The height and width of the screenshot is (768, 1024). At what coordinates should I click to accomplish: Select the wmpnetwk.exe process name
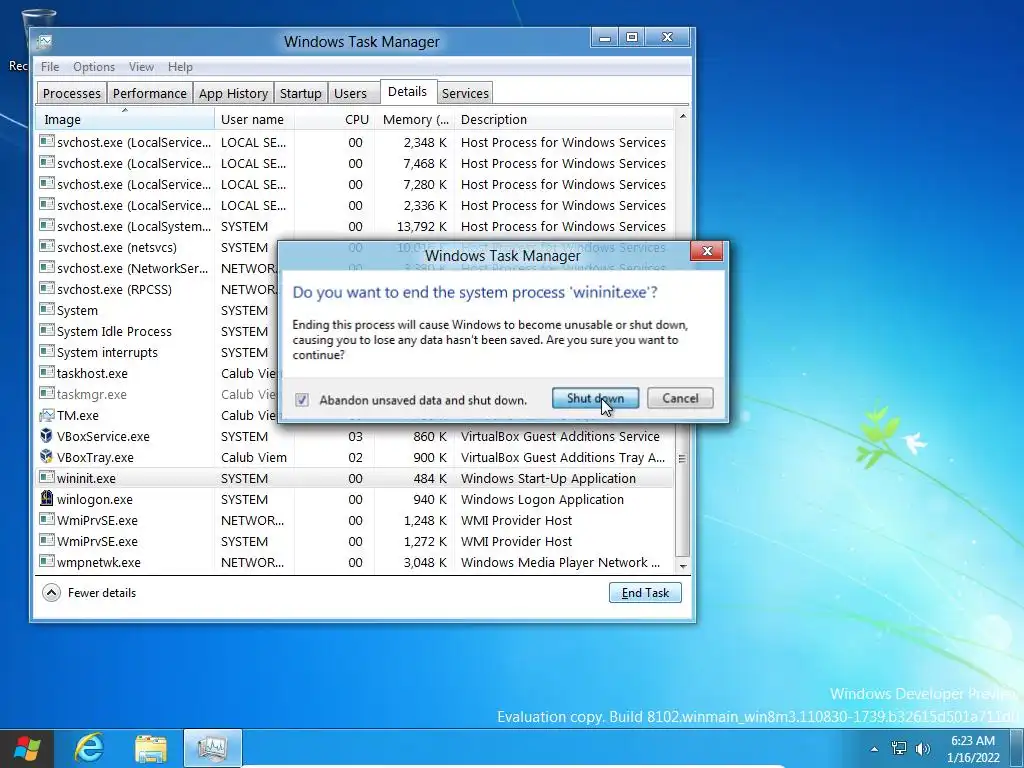(x=99, y=562)
